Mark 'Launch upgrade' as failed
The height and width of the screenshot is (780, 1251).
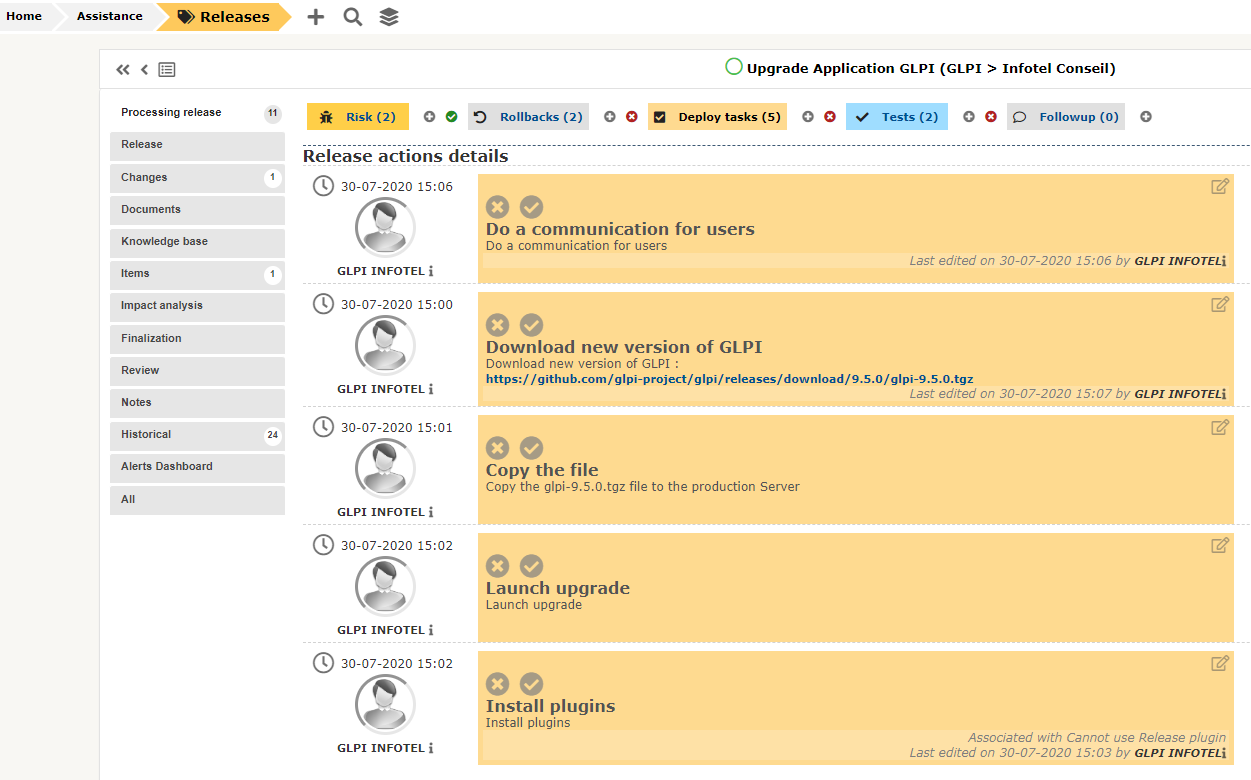click(497, 566)
